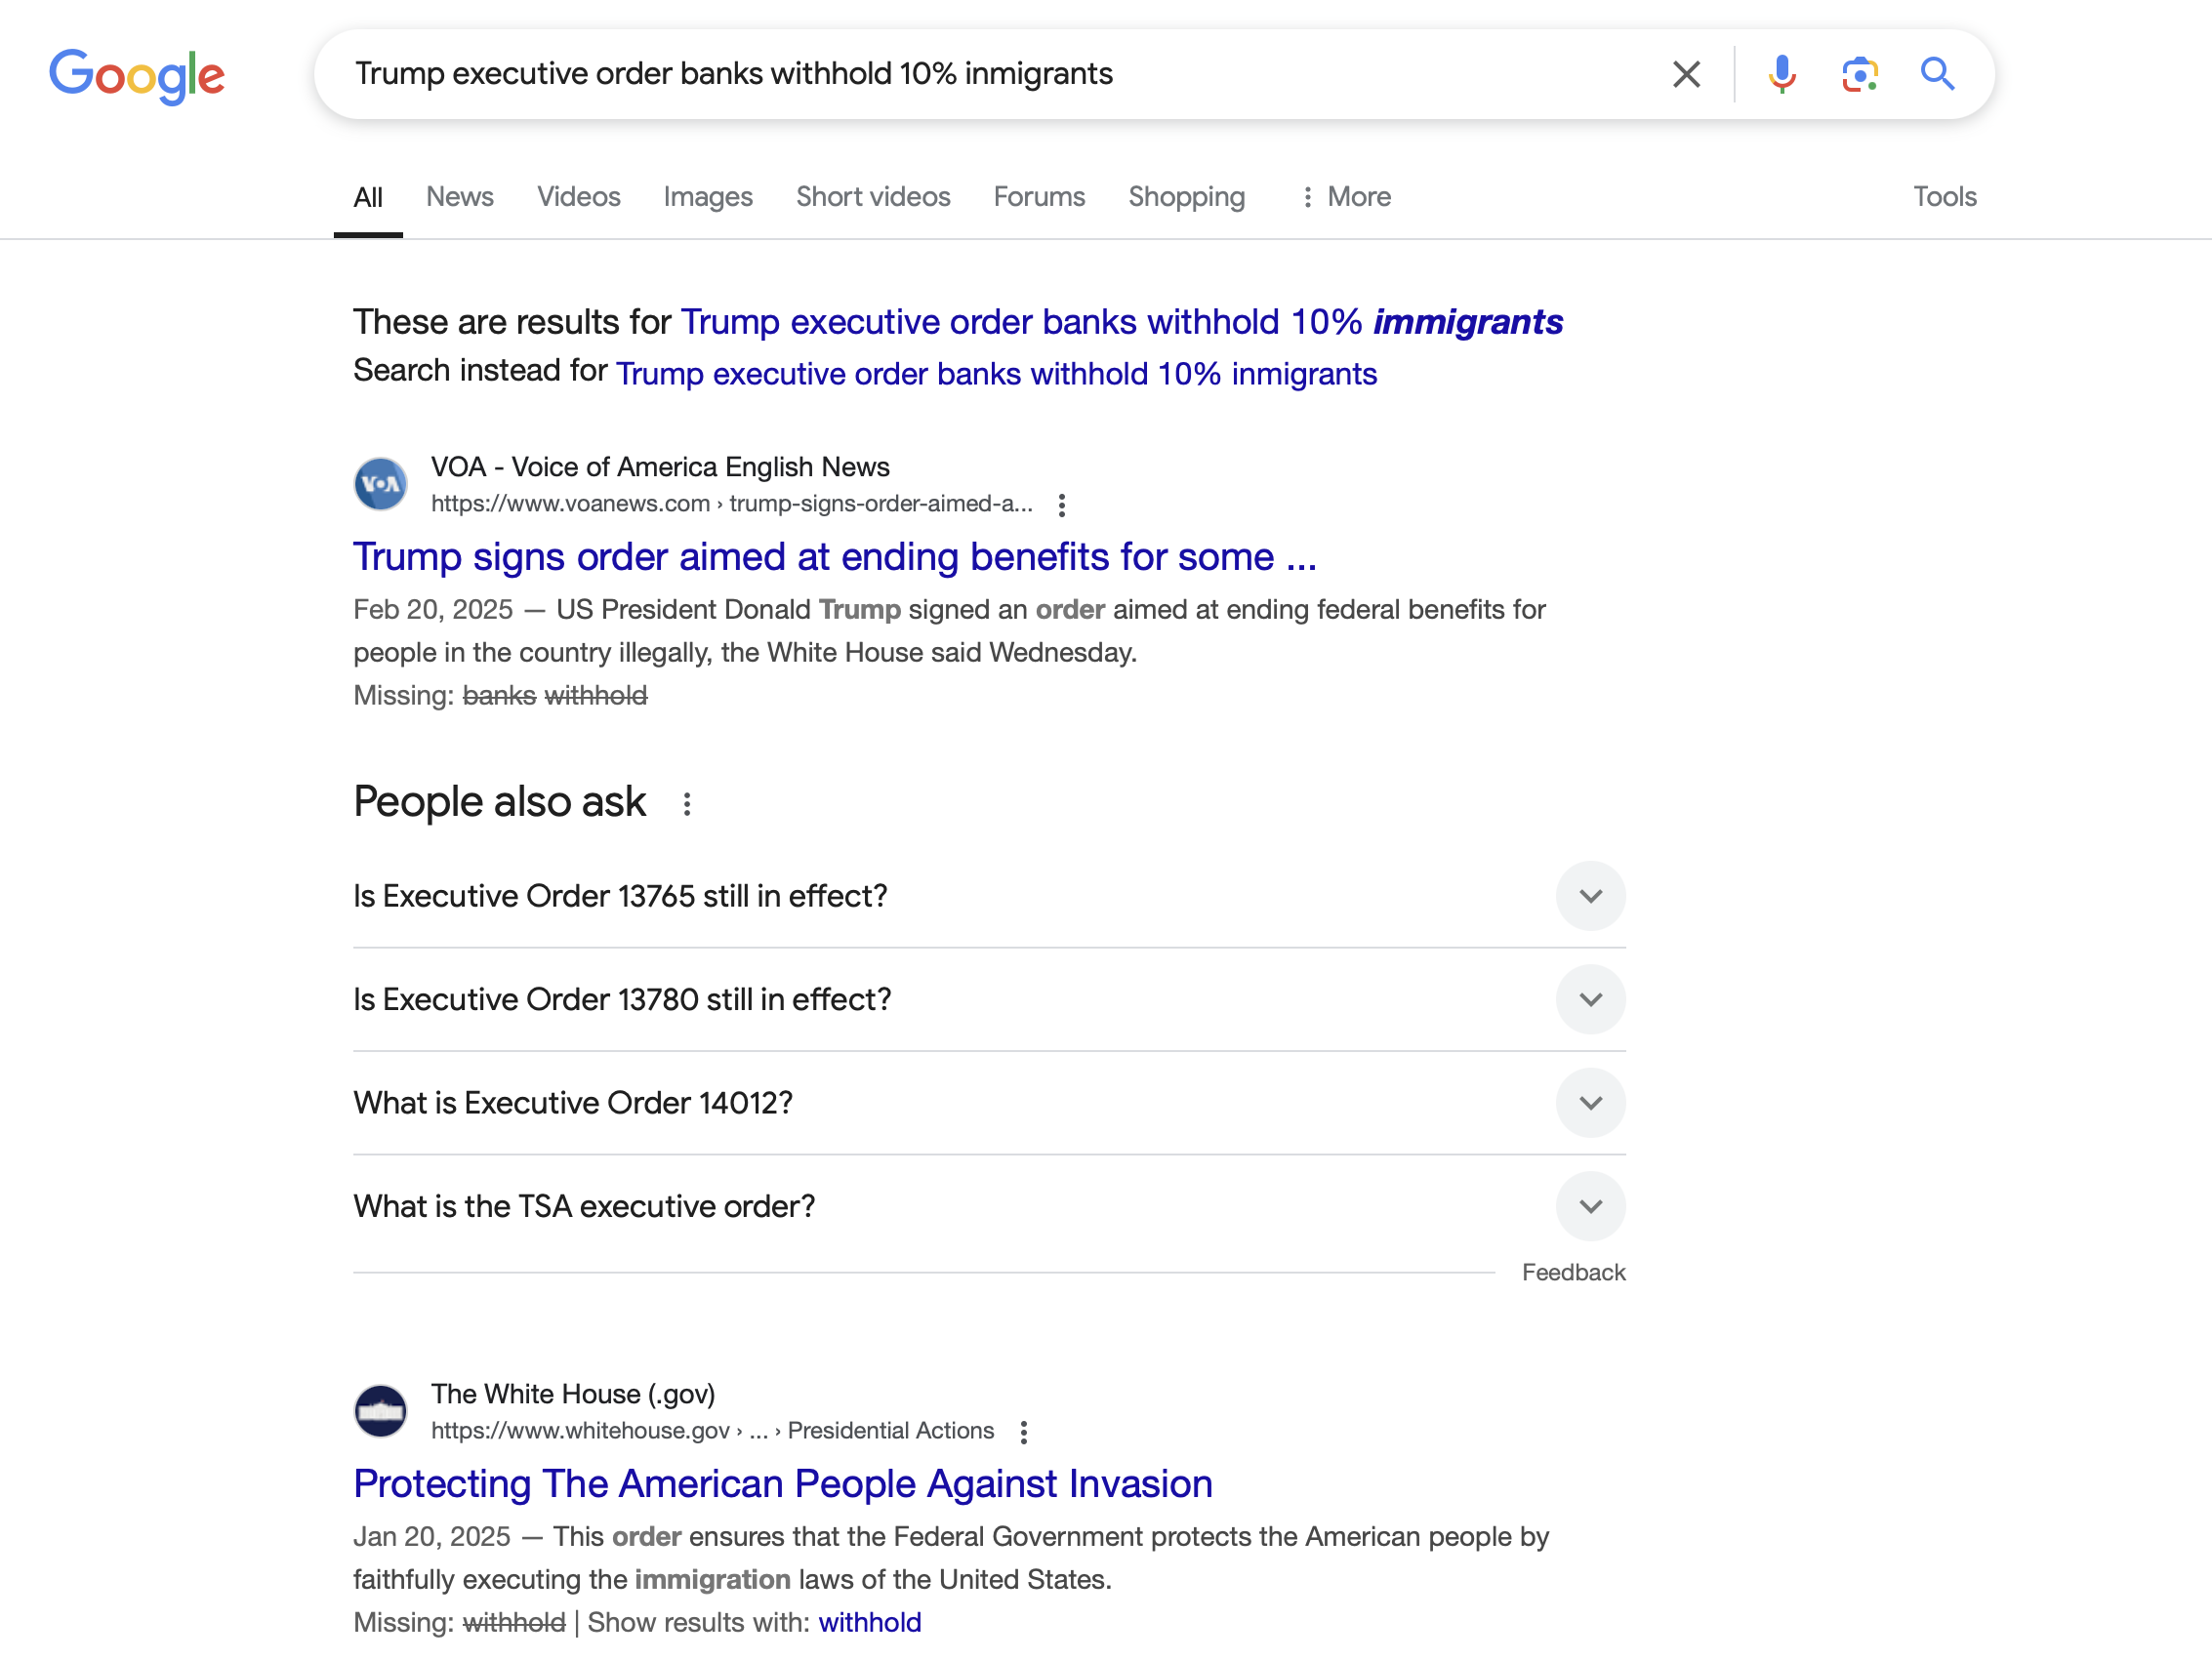
Task: Open "Trump signs order aimed at ending benefits" result
Action: 834,557
